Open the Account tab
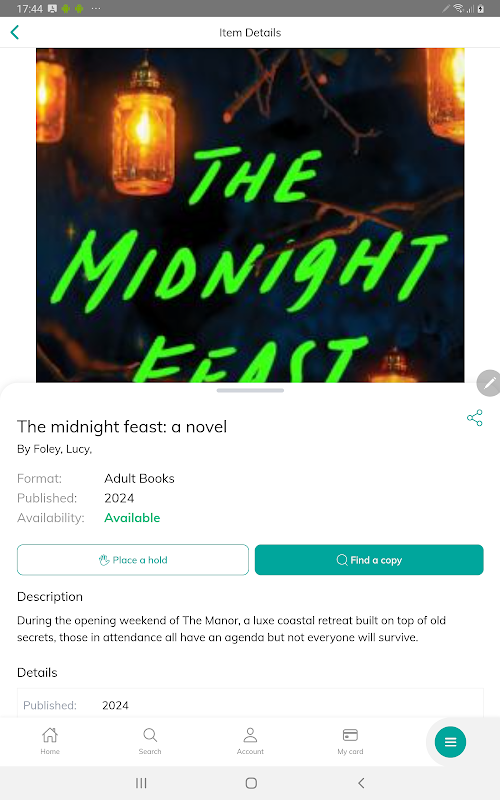Image resolution: width=500 pixels, height=800 pixels. pos(250,741)
